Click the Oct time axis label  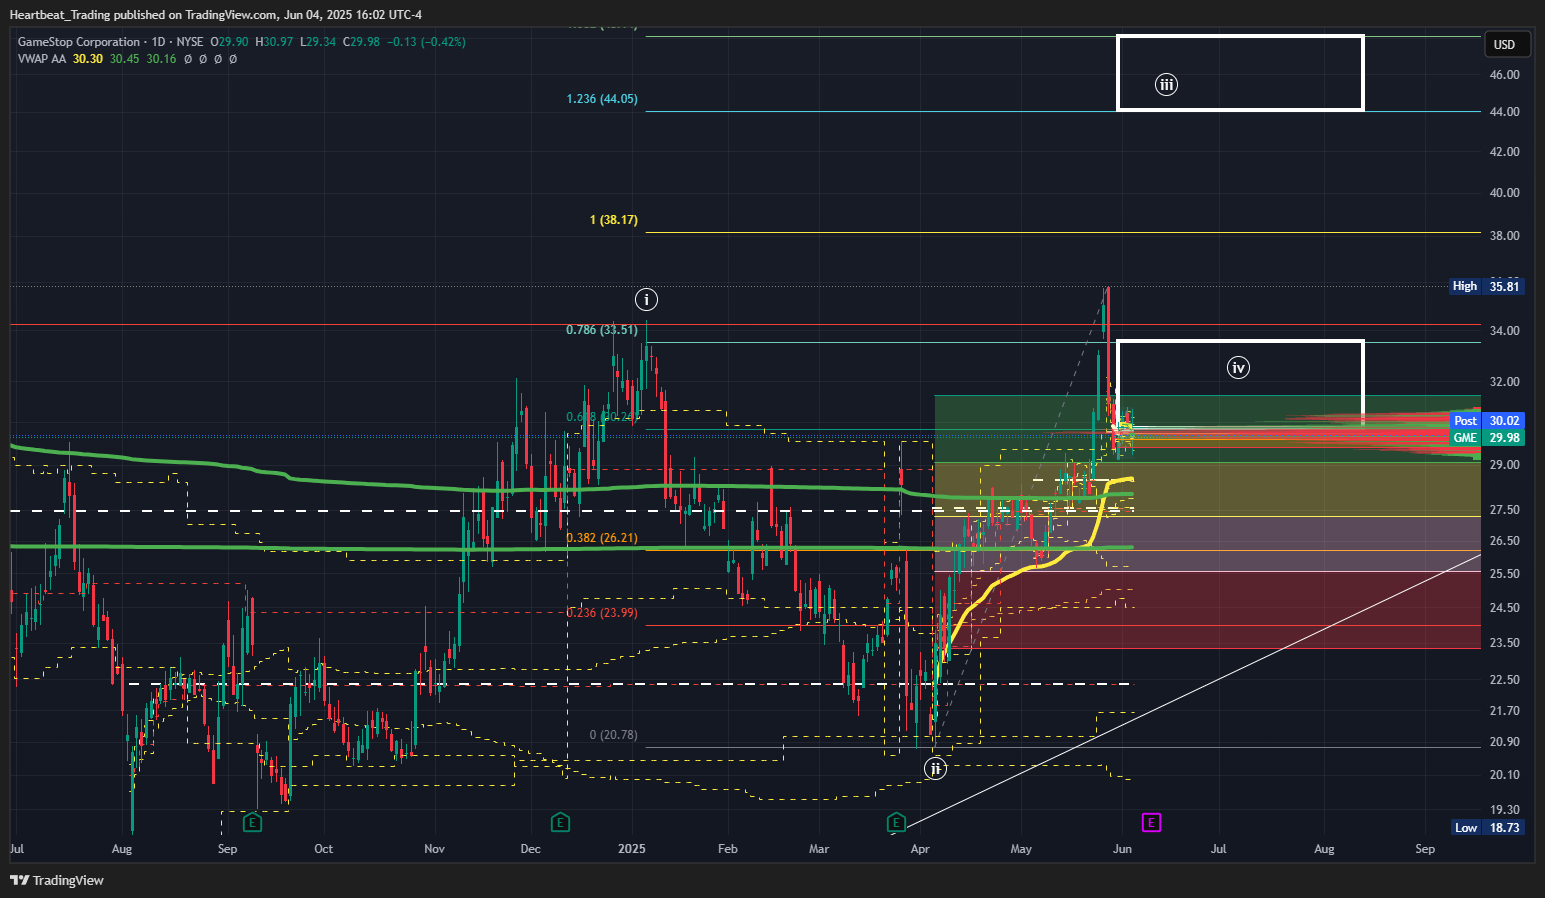323,849
